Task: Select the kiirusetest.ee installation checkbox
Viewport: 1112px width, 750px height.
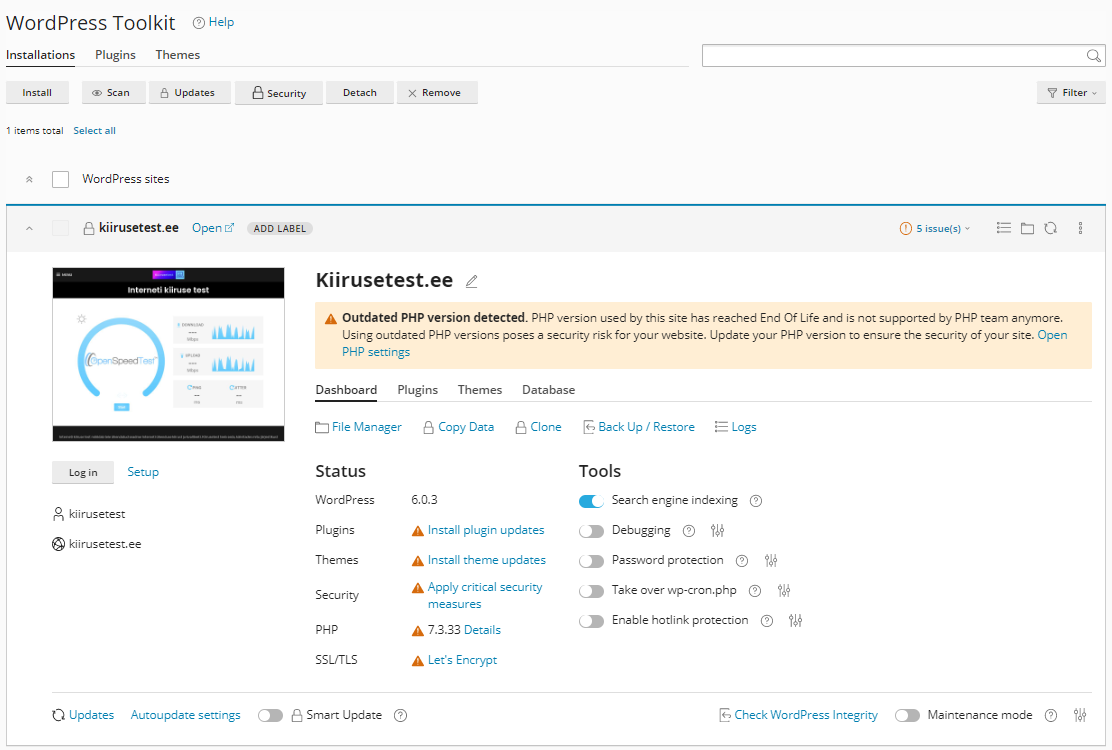Action: [60, 227]
